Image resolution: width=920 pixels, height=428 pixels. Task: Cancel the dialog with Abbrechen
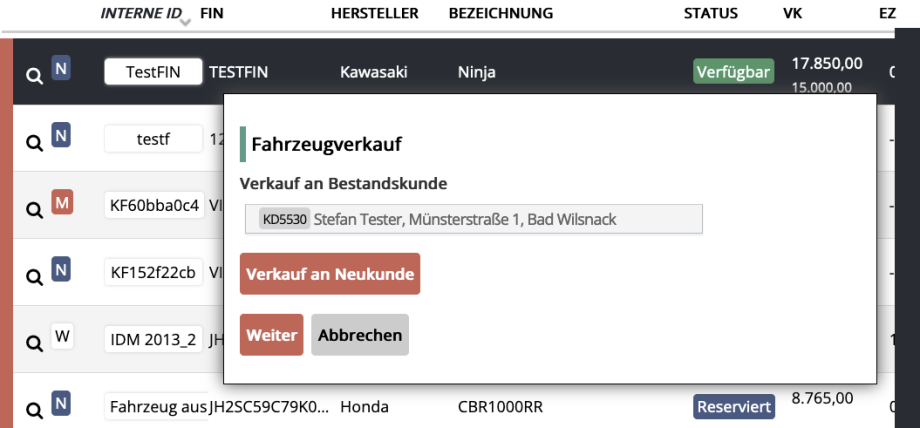[x=360, y=335]
